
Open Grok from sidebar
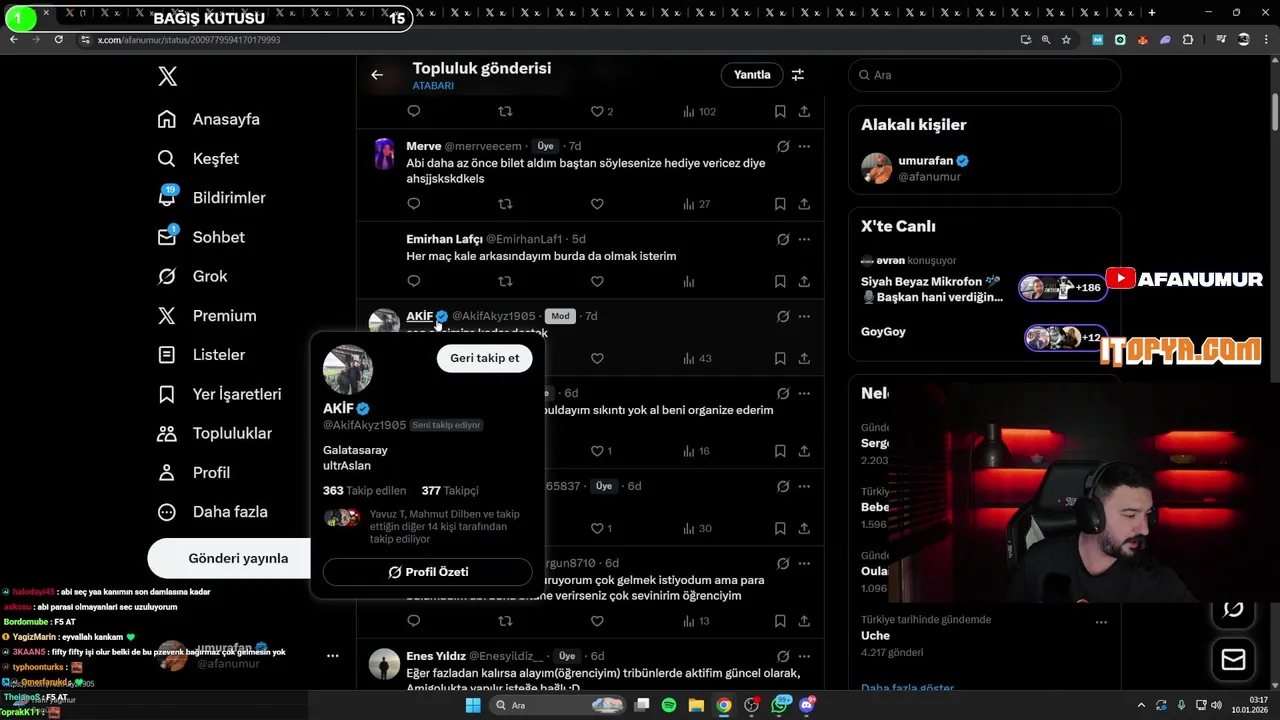[193, 276]
